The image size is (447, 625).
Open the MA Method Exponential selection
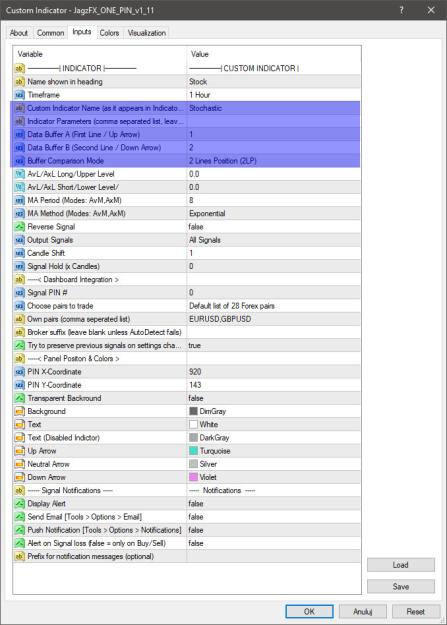pos(274,214)
